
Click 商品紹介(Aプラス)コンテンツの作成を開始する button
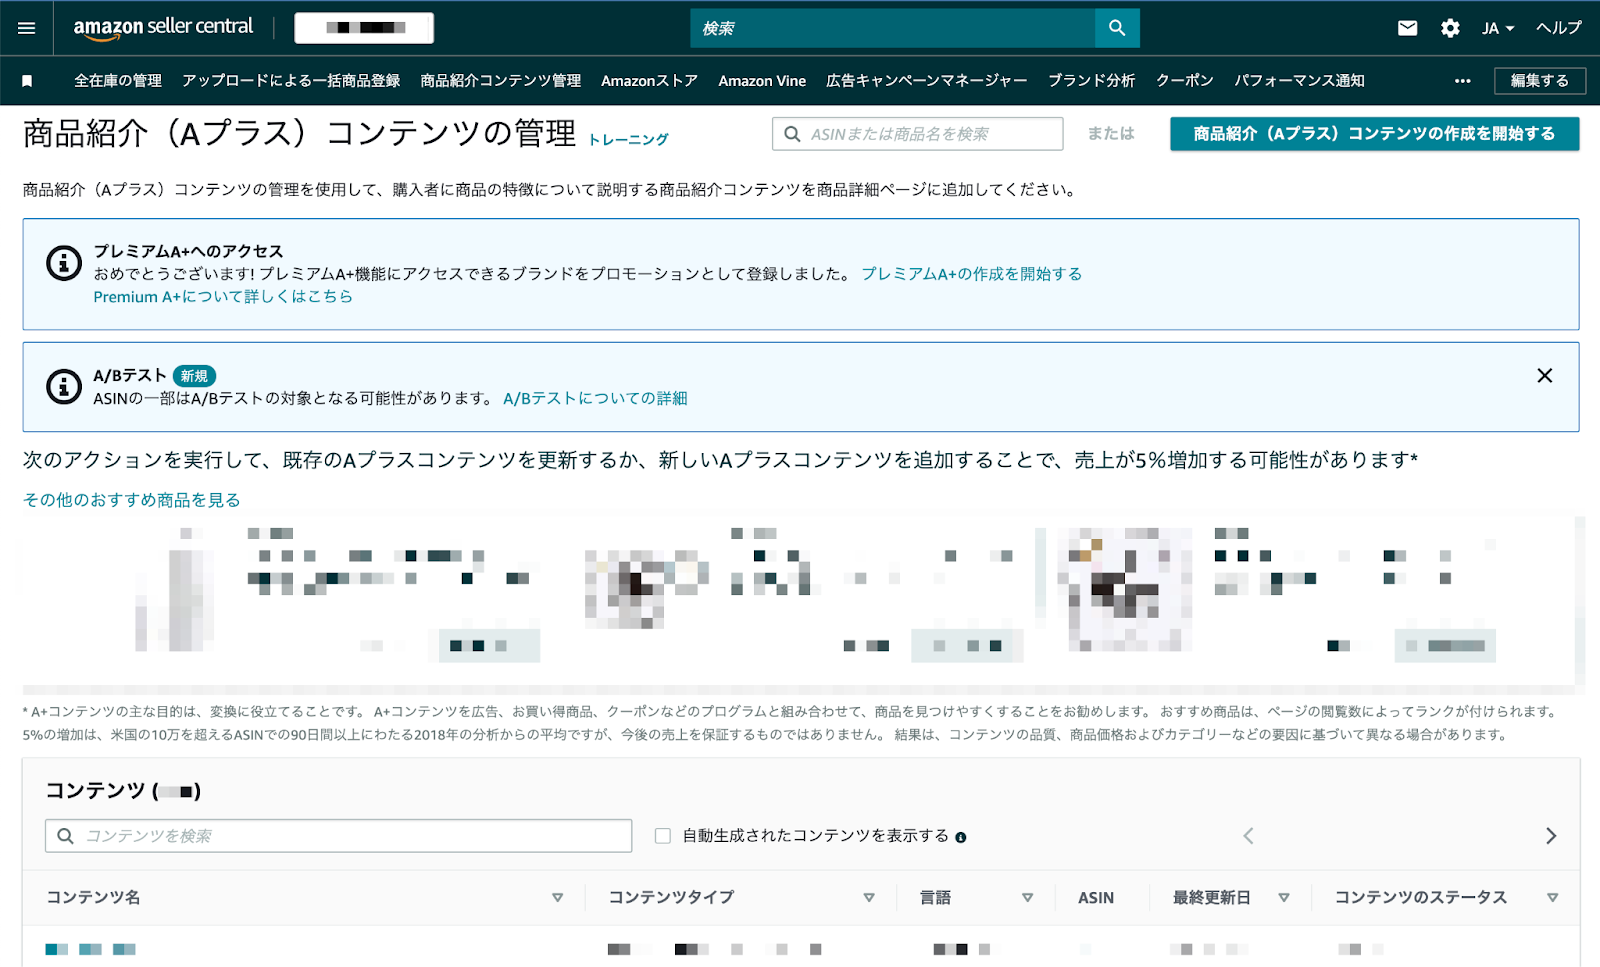point(1374,134)
